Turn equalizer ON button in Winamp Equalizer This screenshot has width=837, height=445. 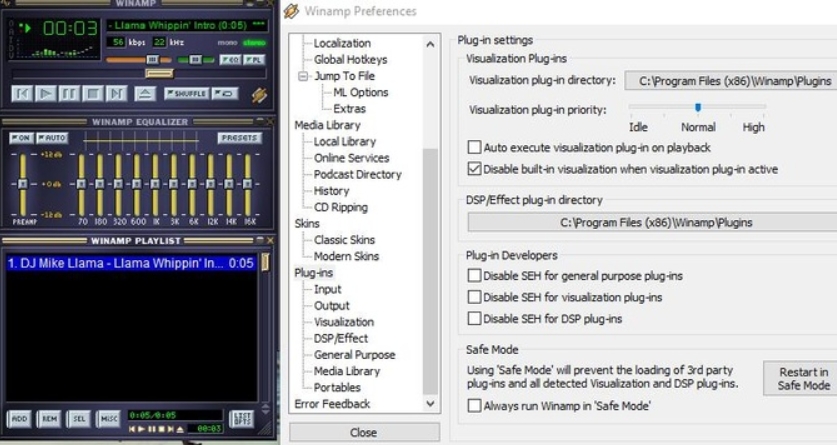coord(21,138)
